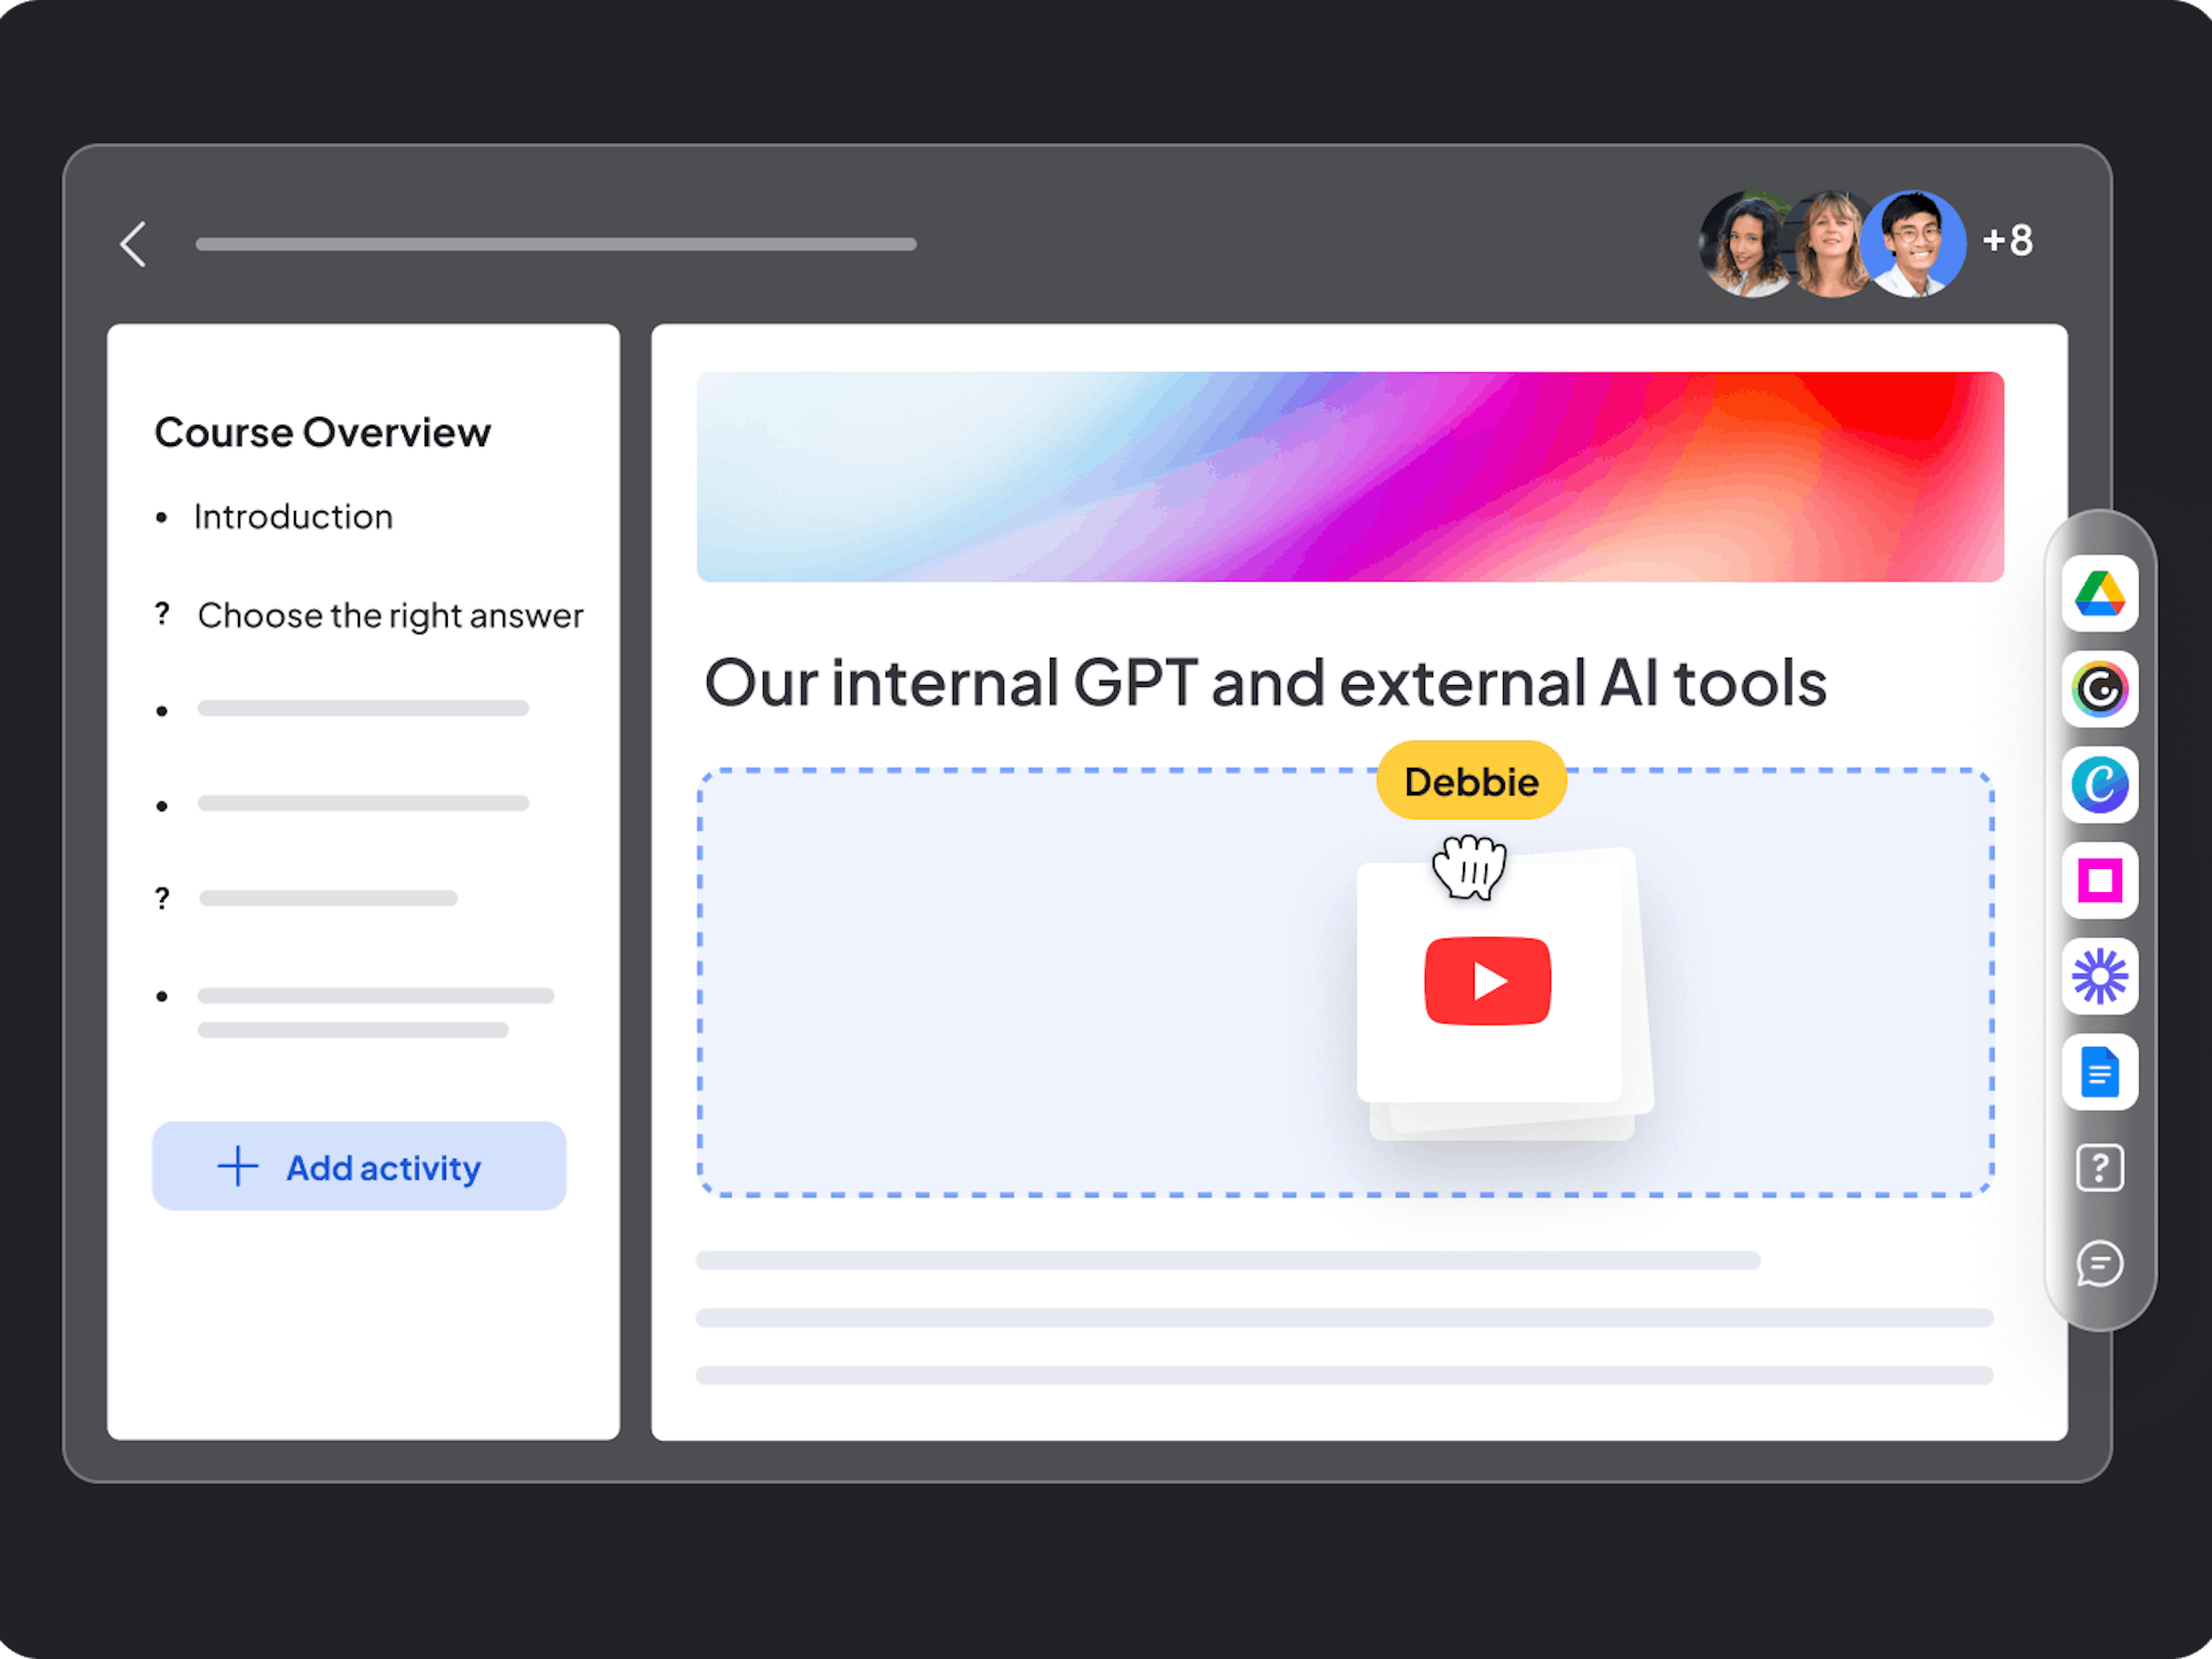The width and height of the screenshot is (2212, 1659).
Task: Click the Debbie cursor name tag
Action: pyautogui.click(x=1471, y=781)
